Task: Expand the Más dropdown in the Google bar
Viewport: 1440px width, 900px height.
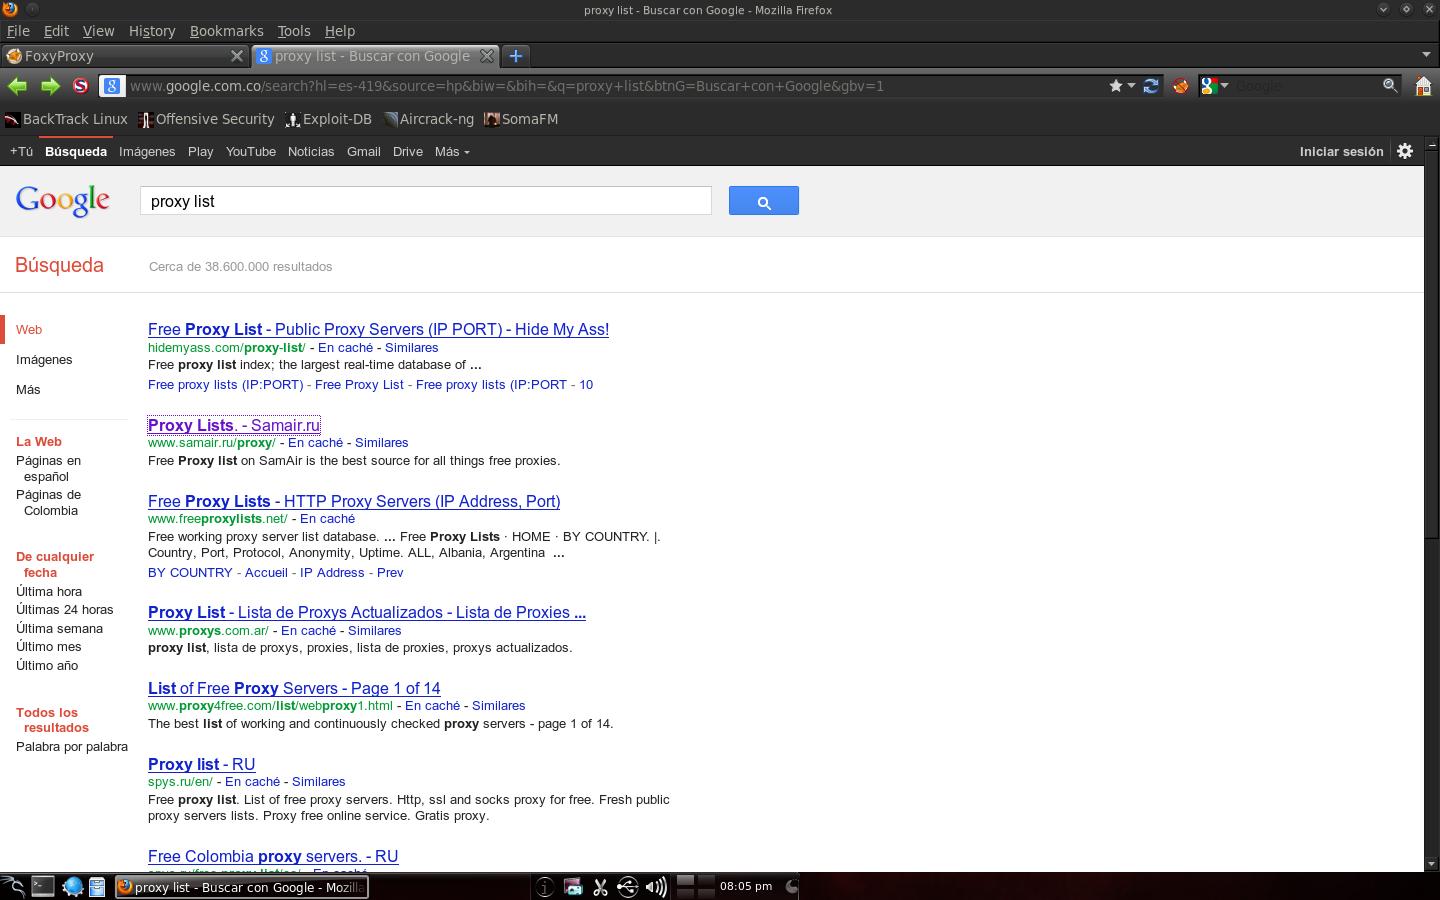Action: coord(452,151)
